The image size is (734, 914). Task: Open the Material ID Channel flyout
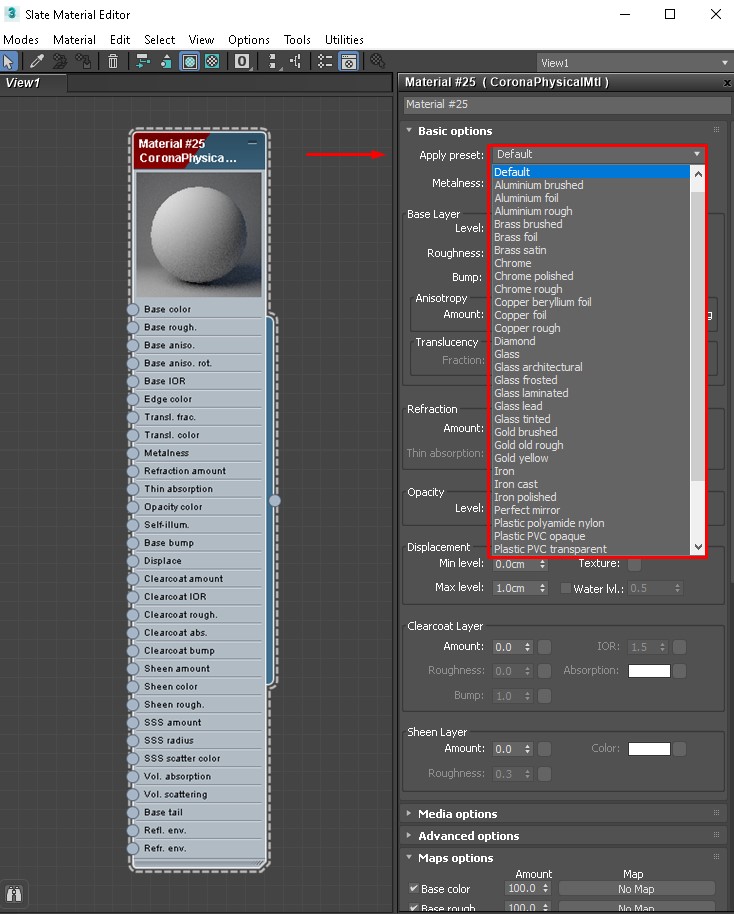(242, 61)
